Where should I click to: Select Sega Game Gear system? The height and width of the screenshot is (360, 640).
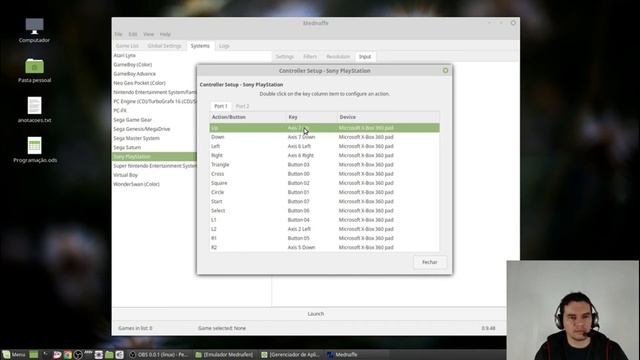(133, 120)
